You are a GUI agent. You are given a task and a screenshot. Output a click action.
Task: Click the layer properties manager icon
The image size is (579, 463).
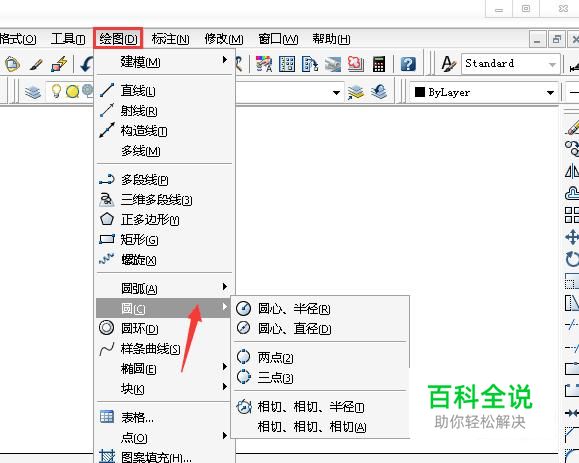pyautogui.click(x=32, y=92)
